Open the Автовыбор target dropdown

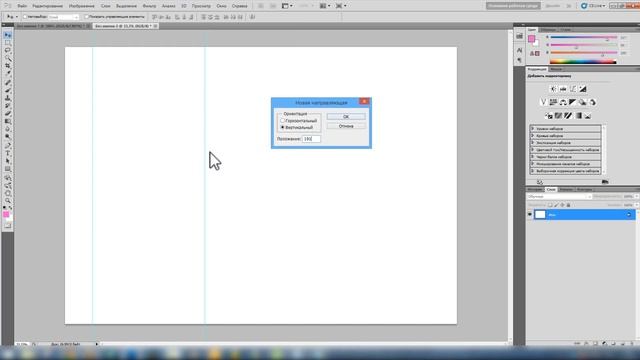point(63,17)
